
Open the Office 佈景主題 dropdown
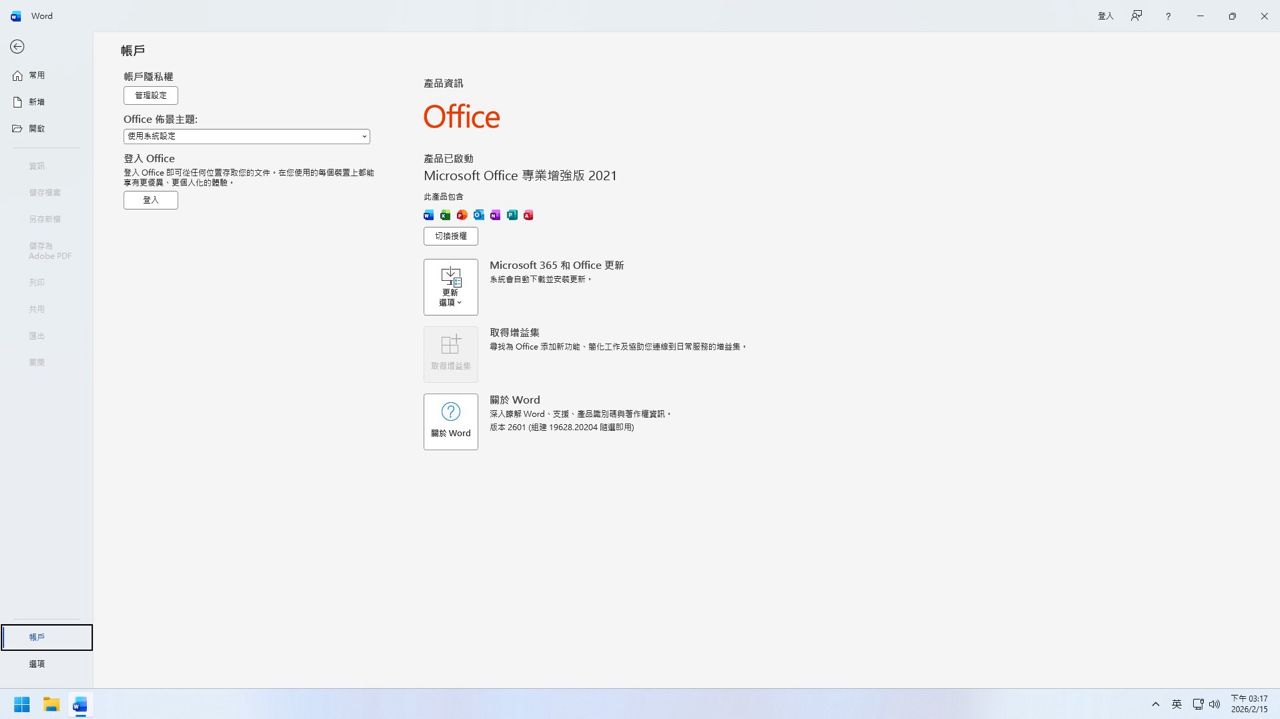tap(246, 136)
